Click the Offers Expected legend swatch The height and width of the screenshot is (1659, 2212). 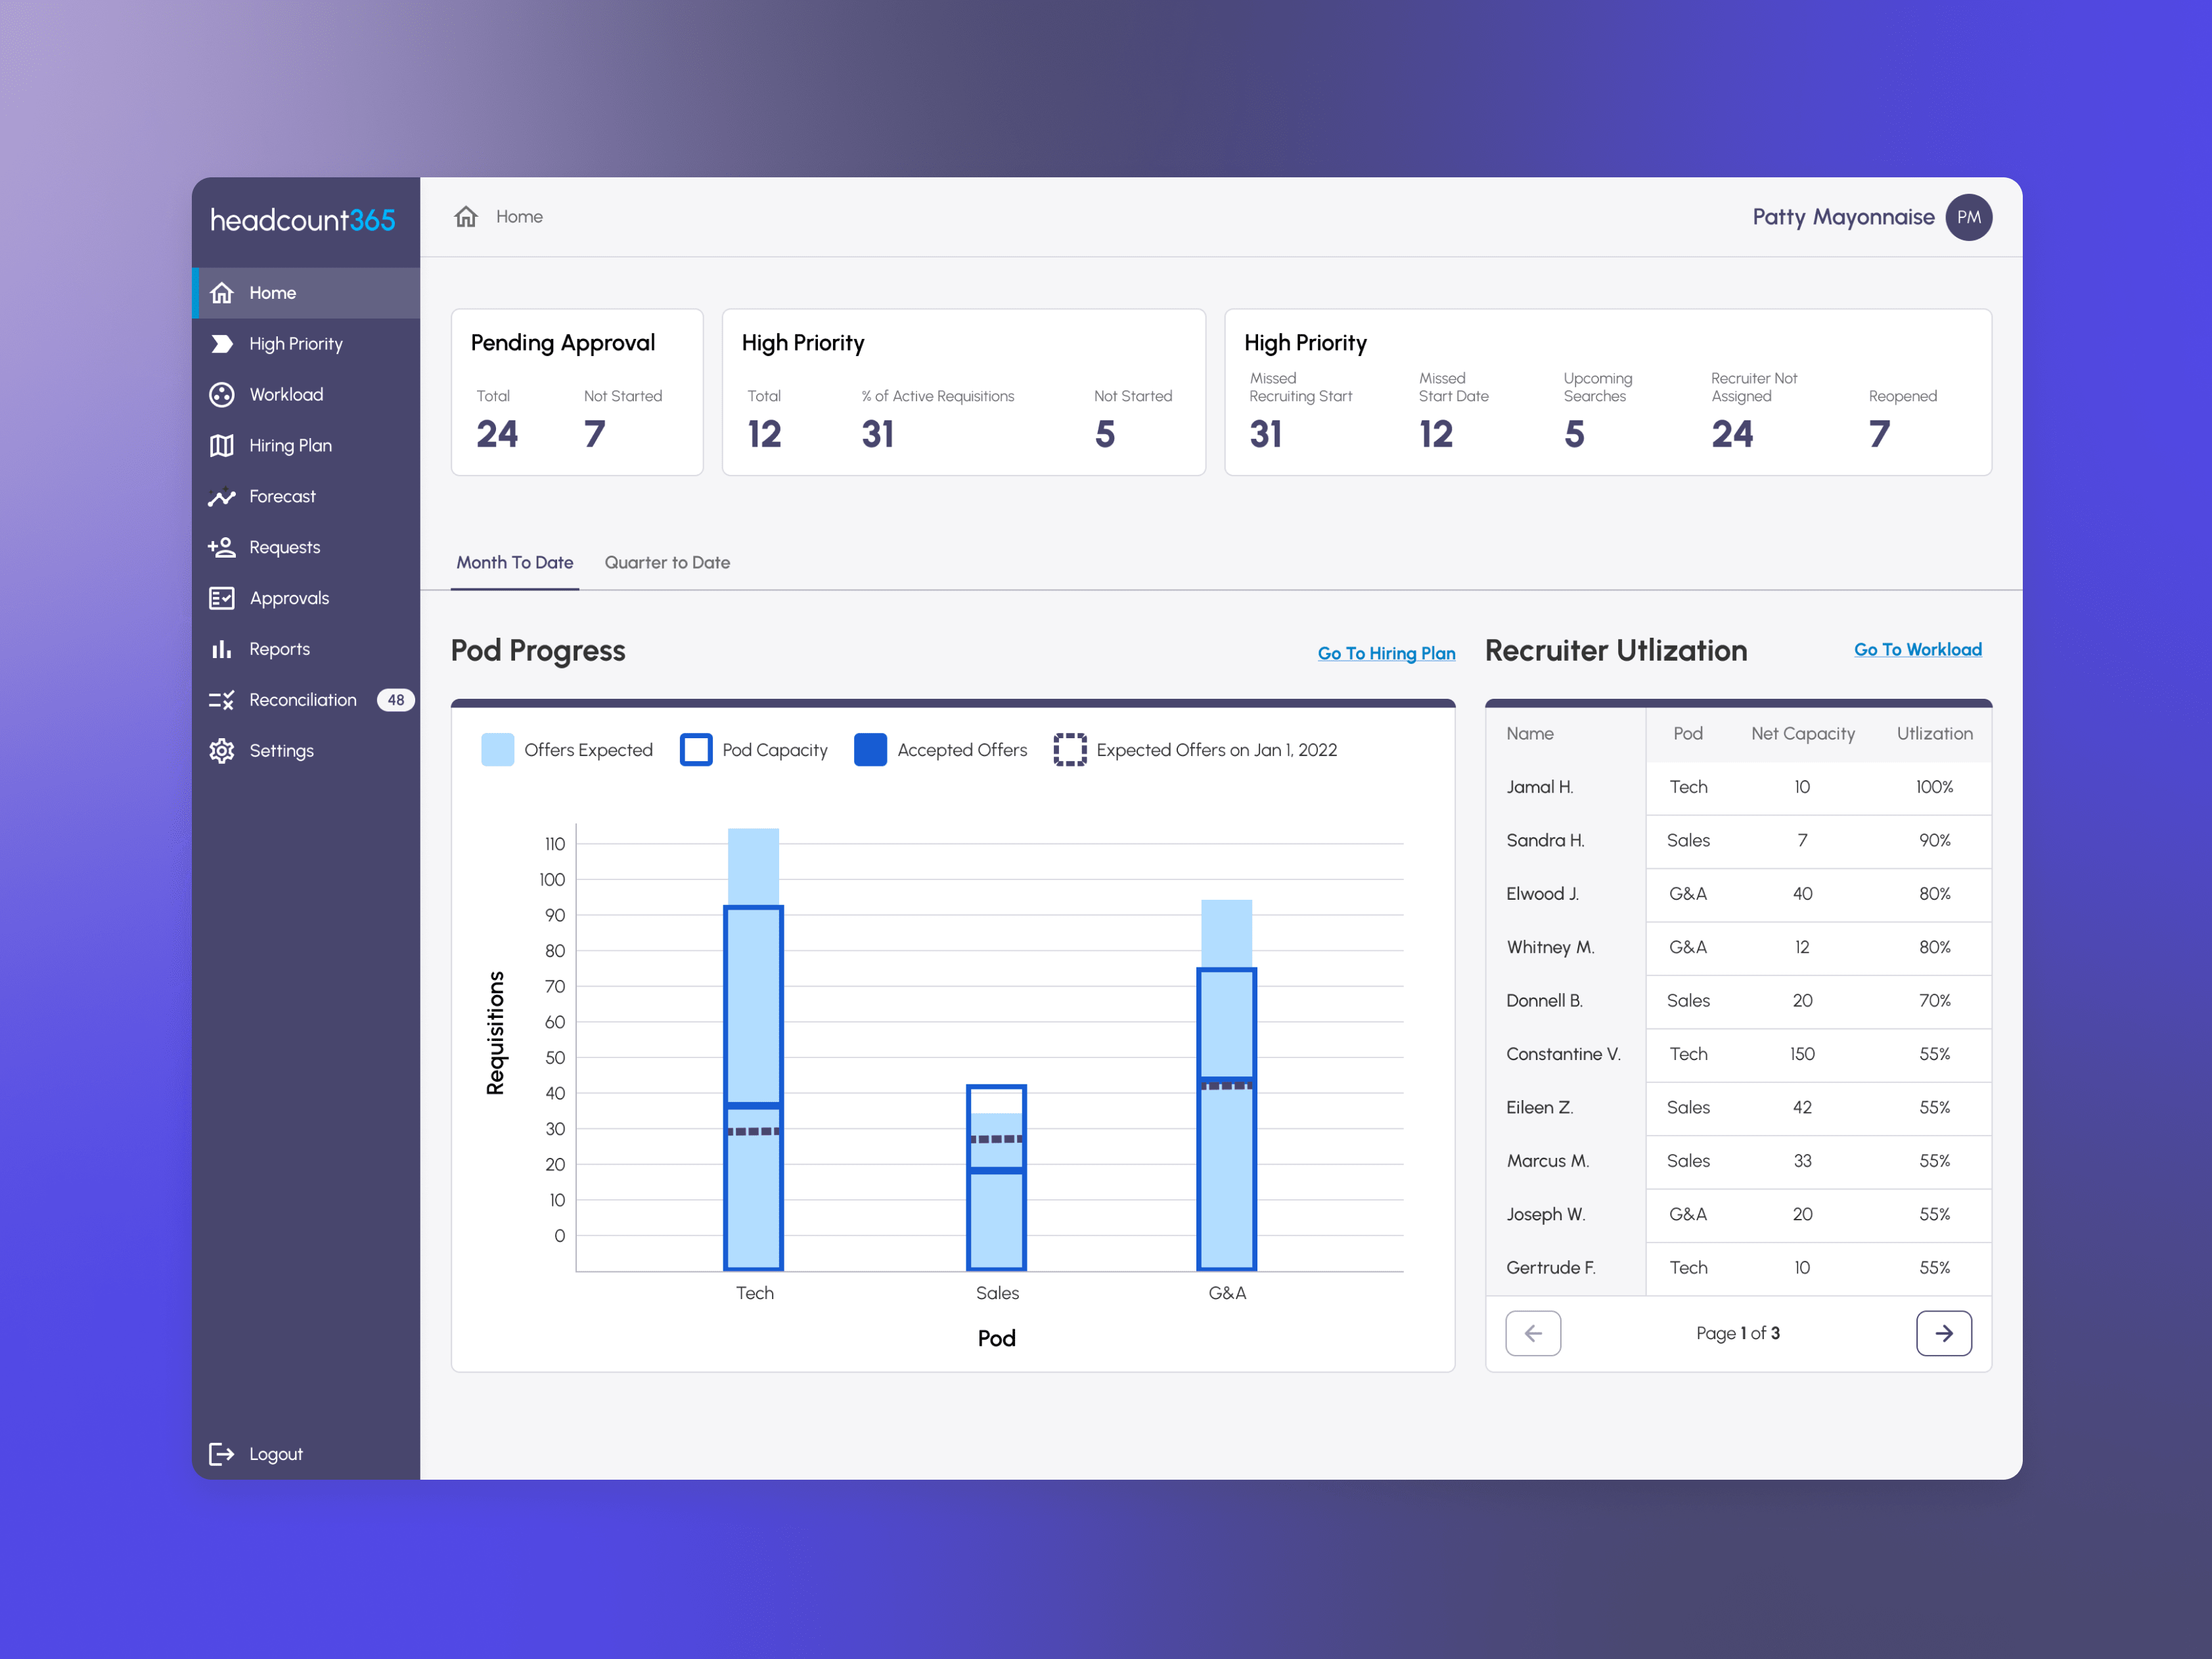point(497,750)
